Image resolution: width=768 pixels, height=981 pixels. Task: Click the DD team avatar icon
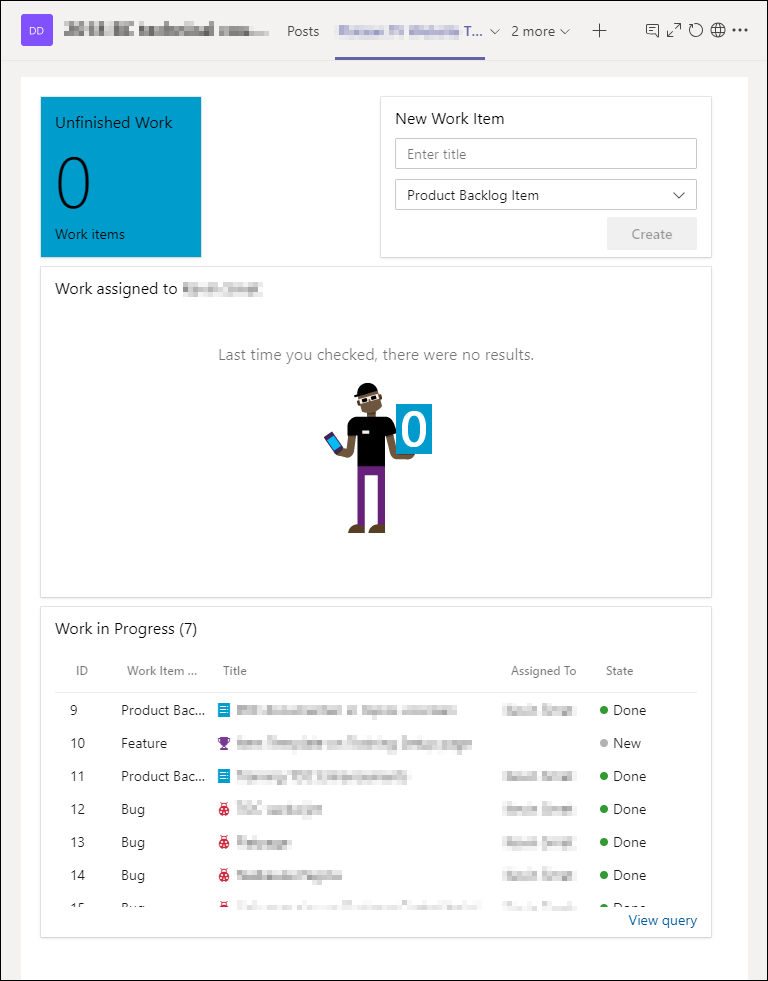pos(37,31)
